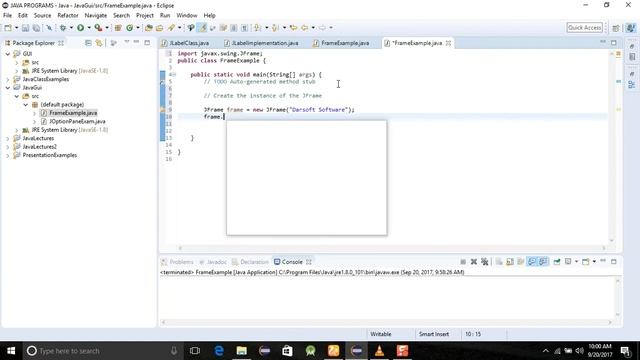Toggle Word Wrap in Console toolbar
640x360 pixels.
[x=520, y=262]
